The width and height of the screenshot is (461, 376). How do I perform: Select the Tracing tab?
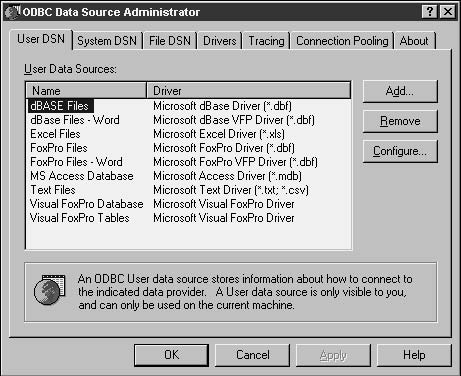(x=266, y=41)
